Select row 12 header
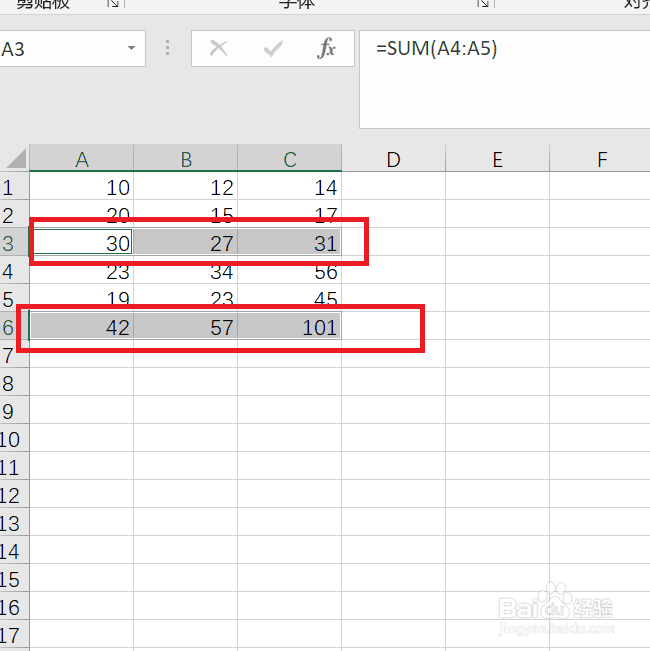 (x=14, y=494)
